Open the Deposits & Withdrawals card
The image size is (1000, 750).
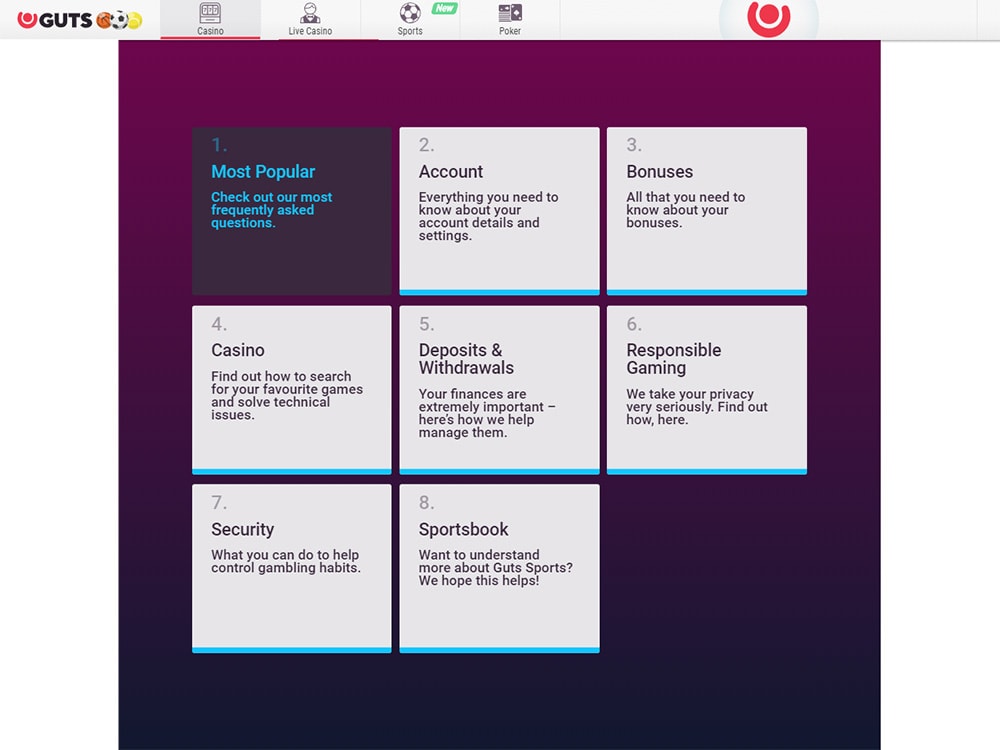click(499, 390)
